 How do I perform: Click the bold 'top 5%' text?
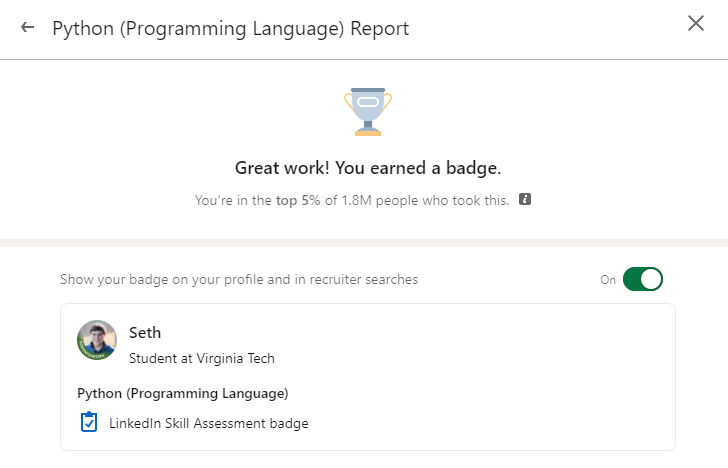click(x=299, y=200)
